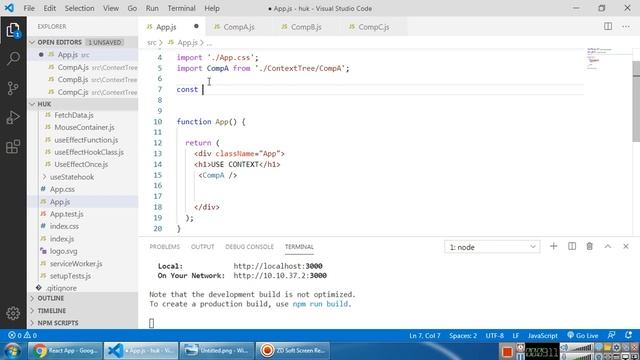Change encoding via UTF-8 status item
Viewport: 640px width, 360px height.
[495, 335]
